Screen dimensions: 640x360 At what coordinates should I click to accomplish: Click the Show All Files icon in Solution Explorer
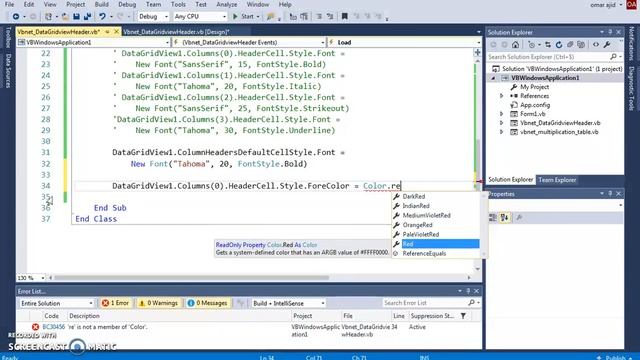[581, 44]
